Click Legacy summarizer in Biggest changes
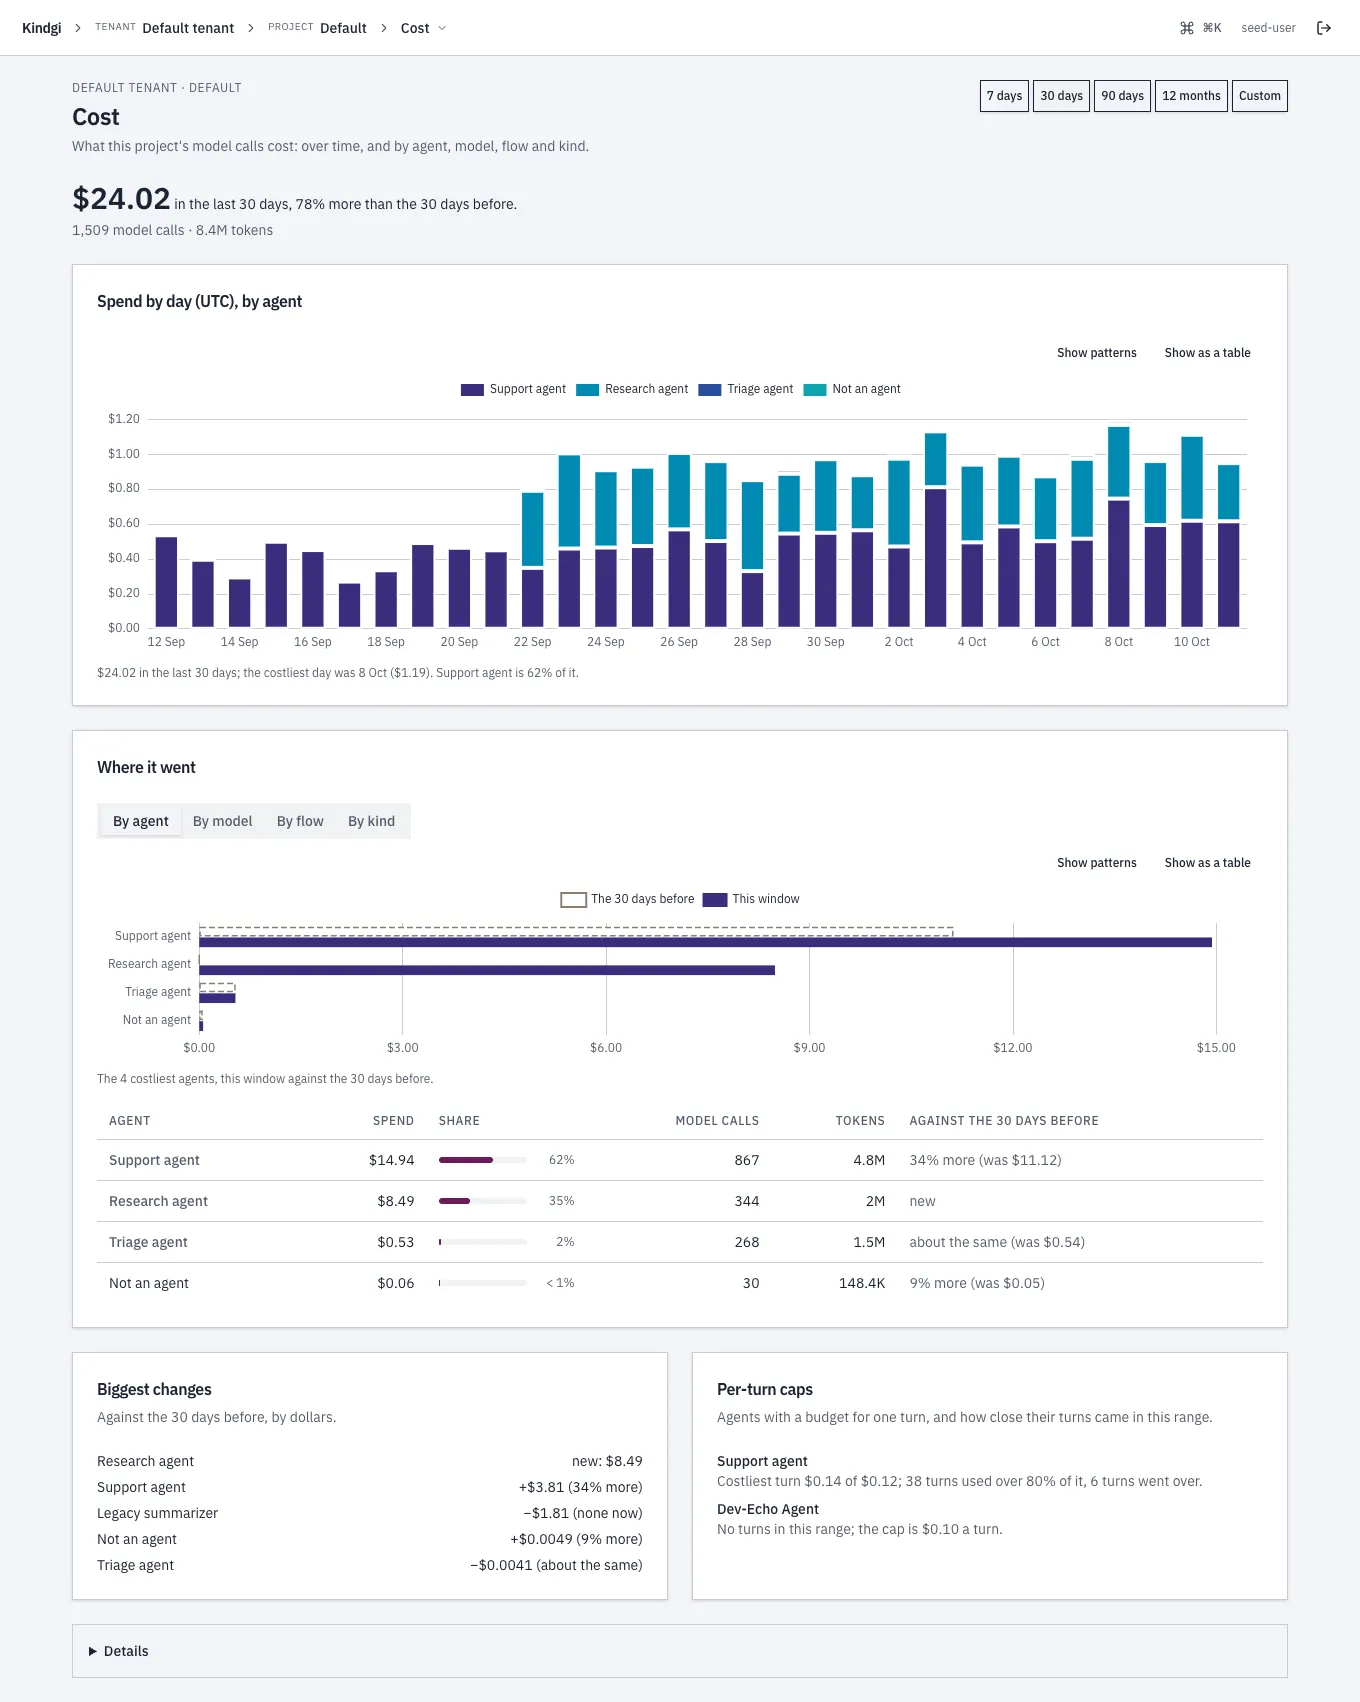 click(x=157, y=1513)
